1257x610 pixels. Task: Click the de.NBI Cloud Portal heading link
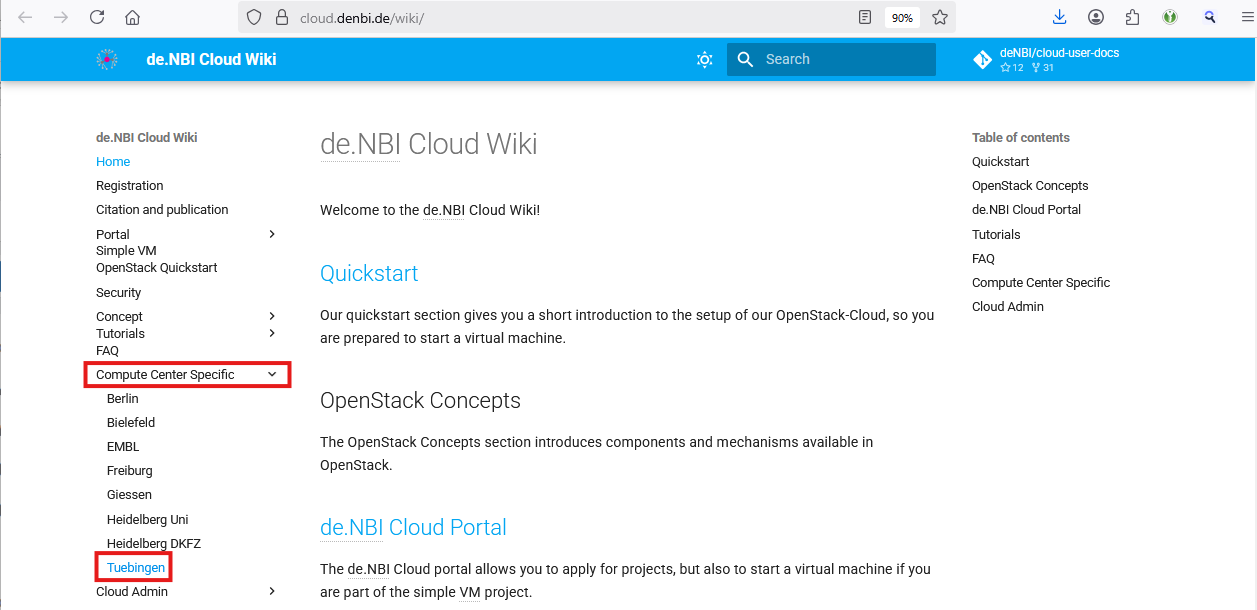pyautogui.click(x=413, y=528)
